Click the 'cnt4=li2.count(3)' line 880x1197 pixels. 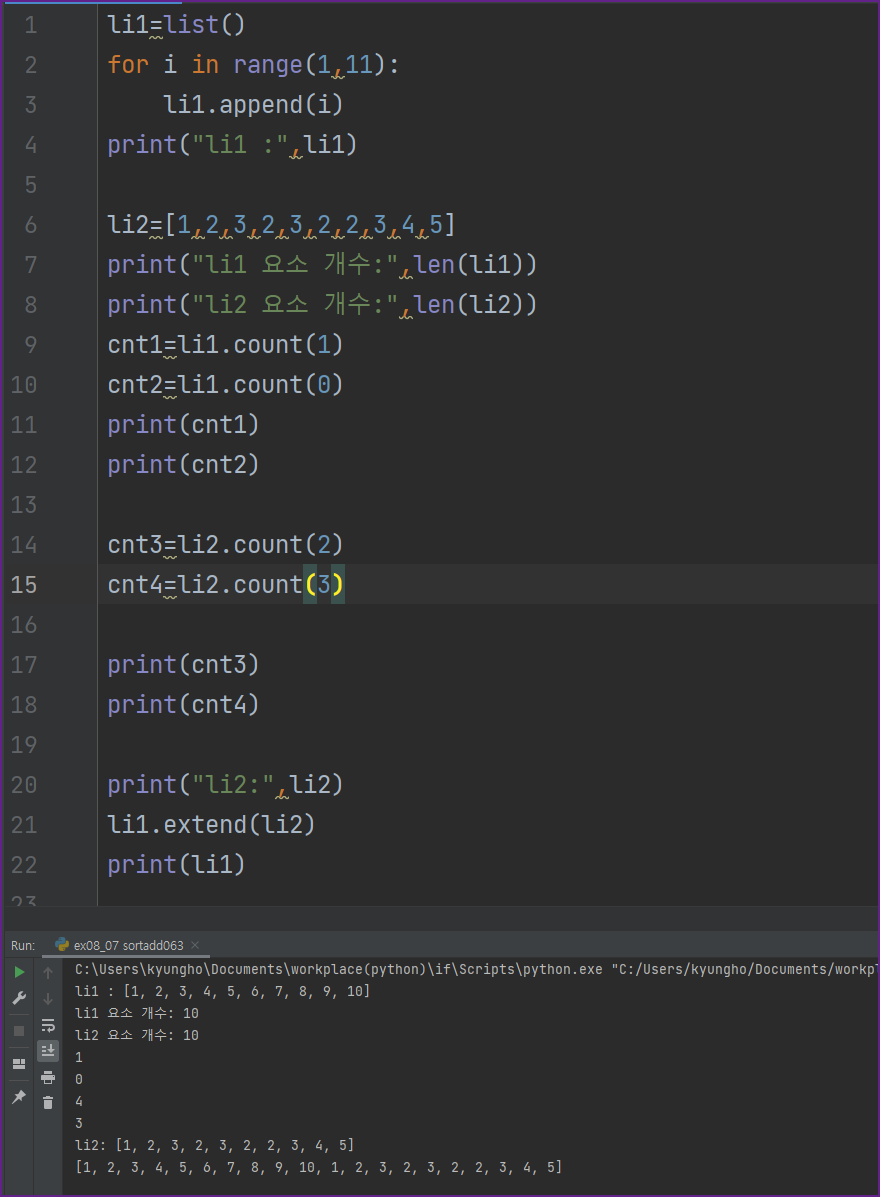click(225, 585)
